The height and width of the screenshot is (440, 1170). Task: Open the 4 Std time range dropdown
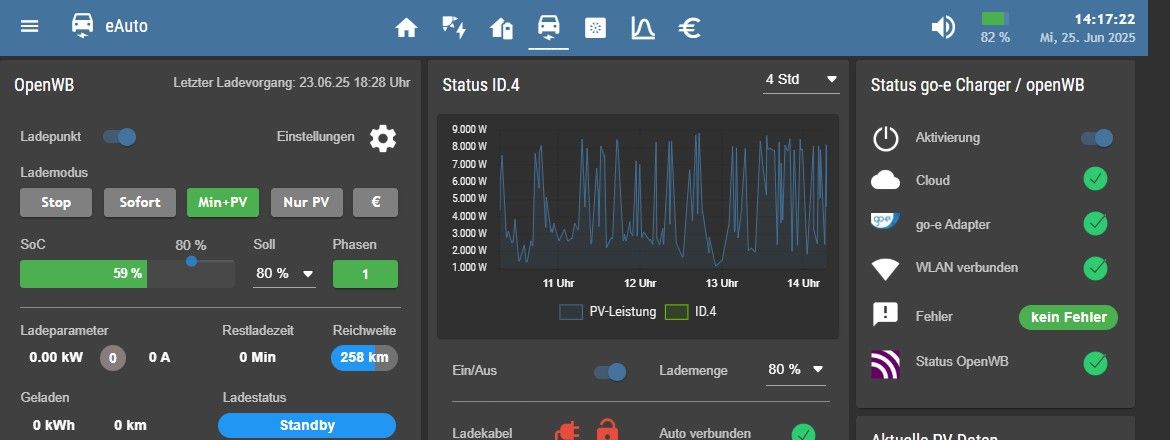pyautogui.click(x=800, y=80)
